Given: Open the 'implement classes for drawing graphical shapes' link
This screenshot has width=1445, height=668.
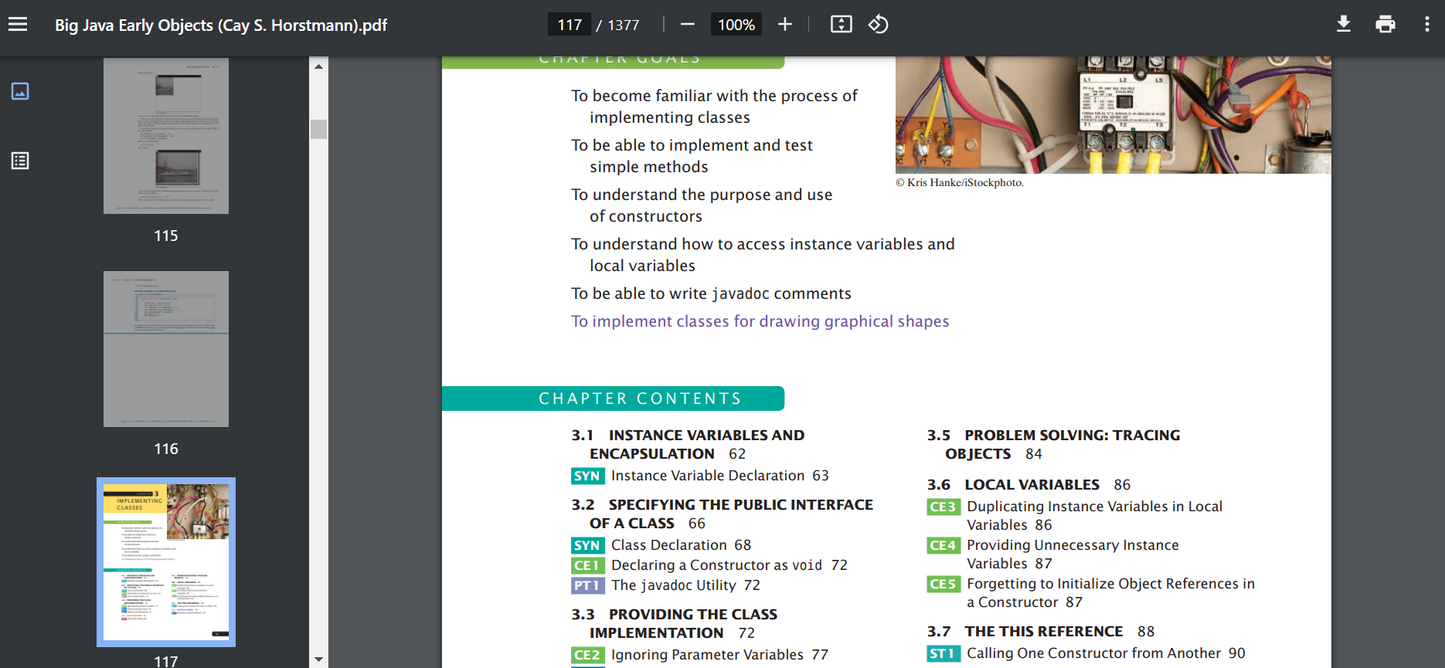Looking at the screenshot, I should click(760, 321).
